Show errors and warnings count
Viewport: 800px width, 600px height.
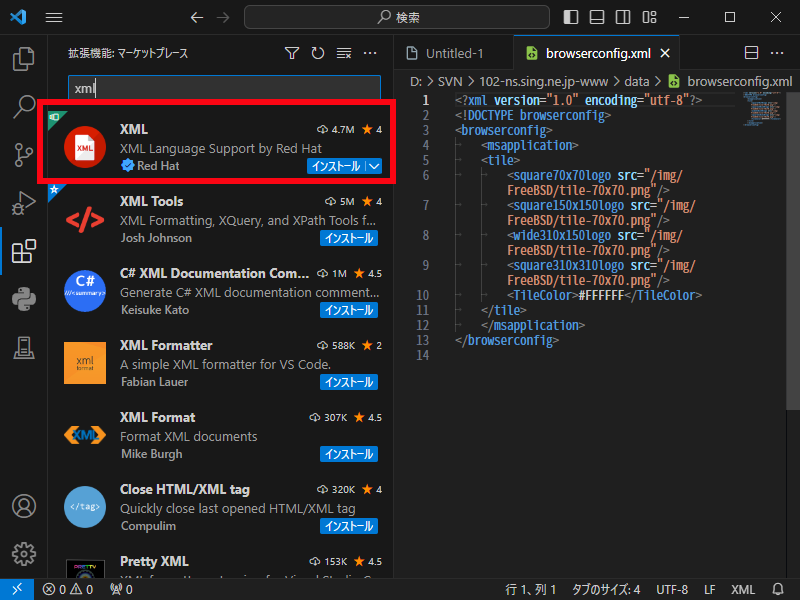point(67,589)
